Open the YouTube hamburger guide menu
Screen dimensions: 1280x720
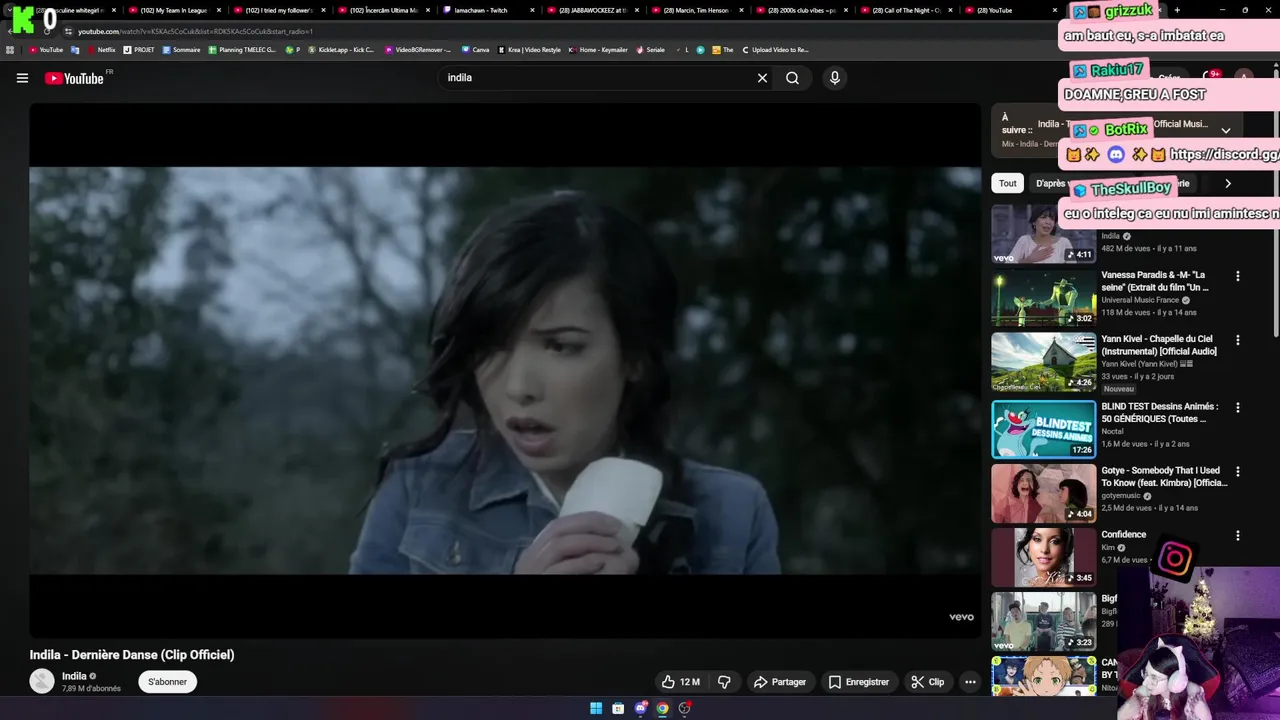22,78
